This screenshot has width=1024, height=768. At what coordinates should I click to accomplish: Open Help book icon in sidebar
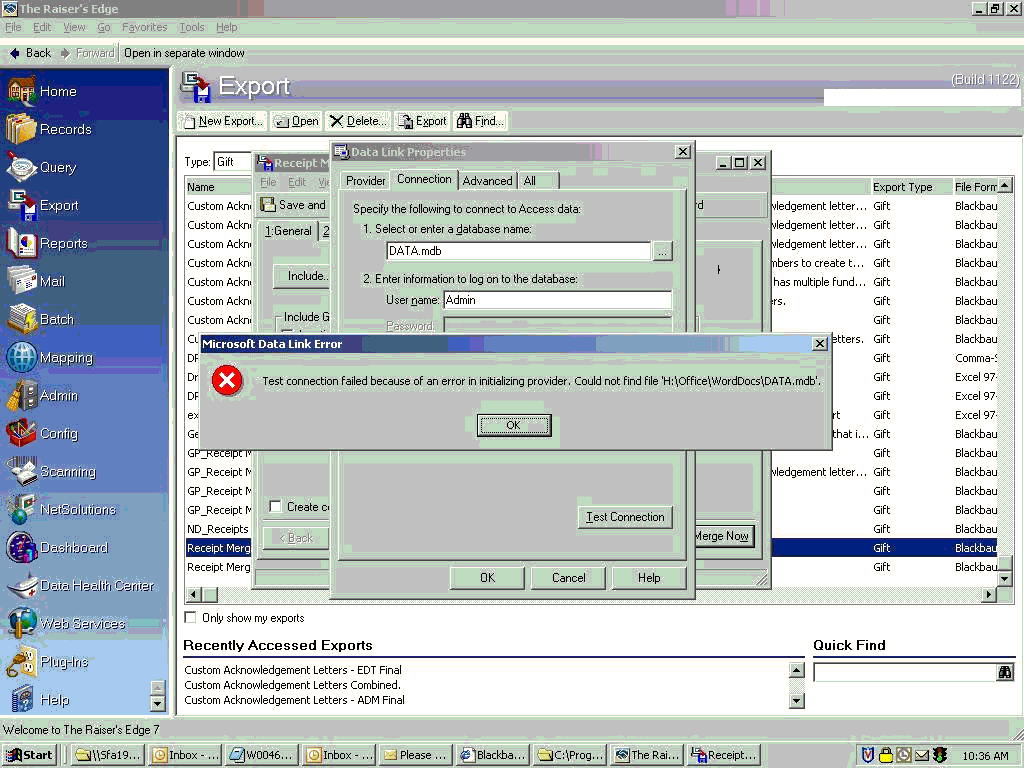[x=22, y=699]
